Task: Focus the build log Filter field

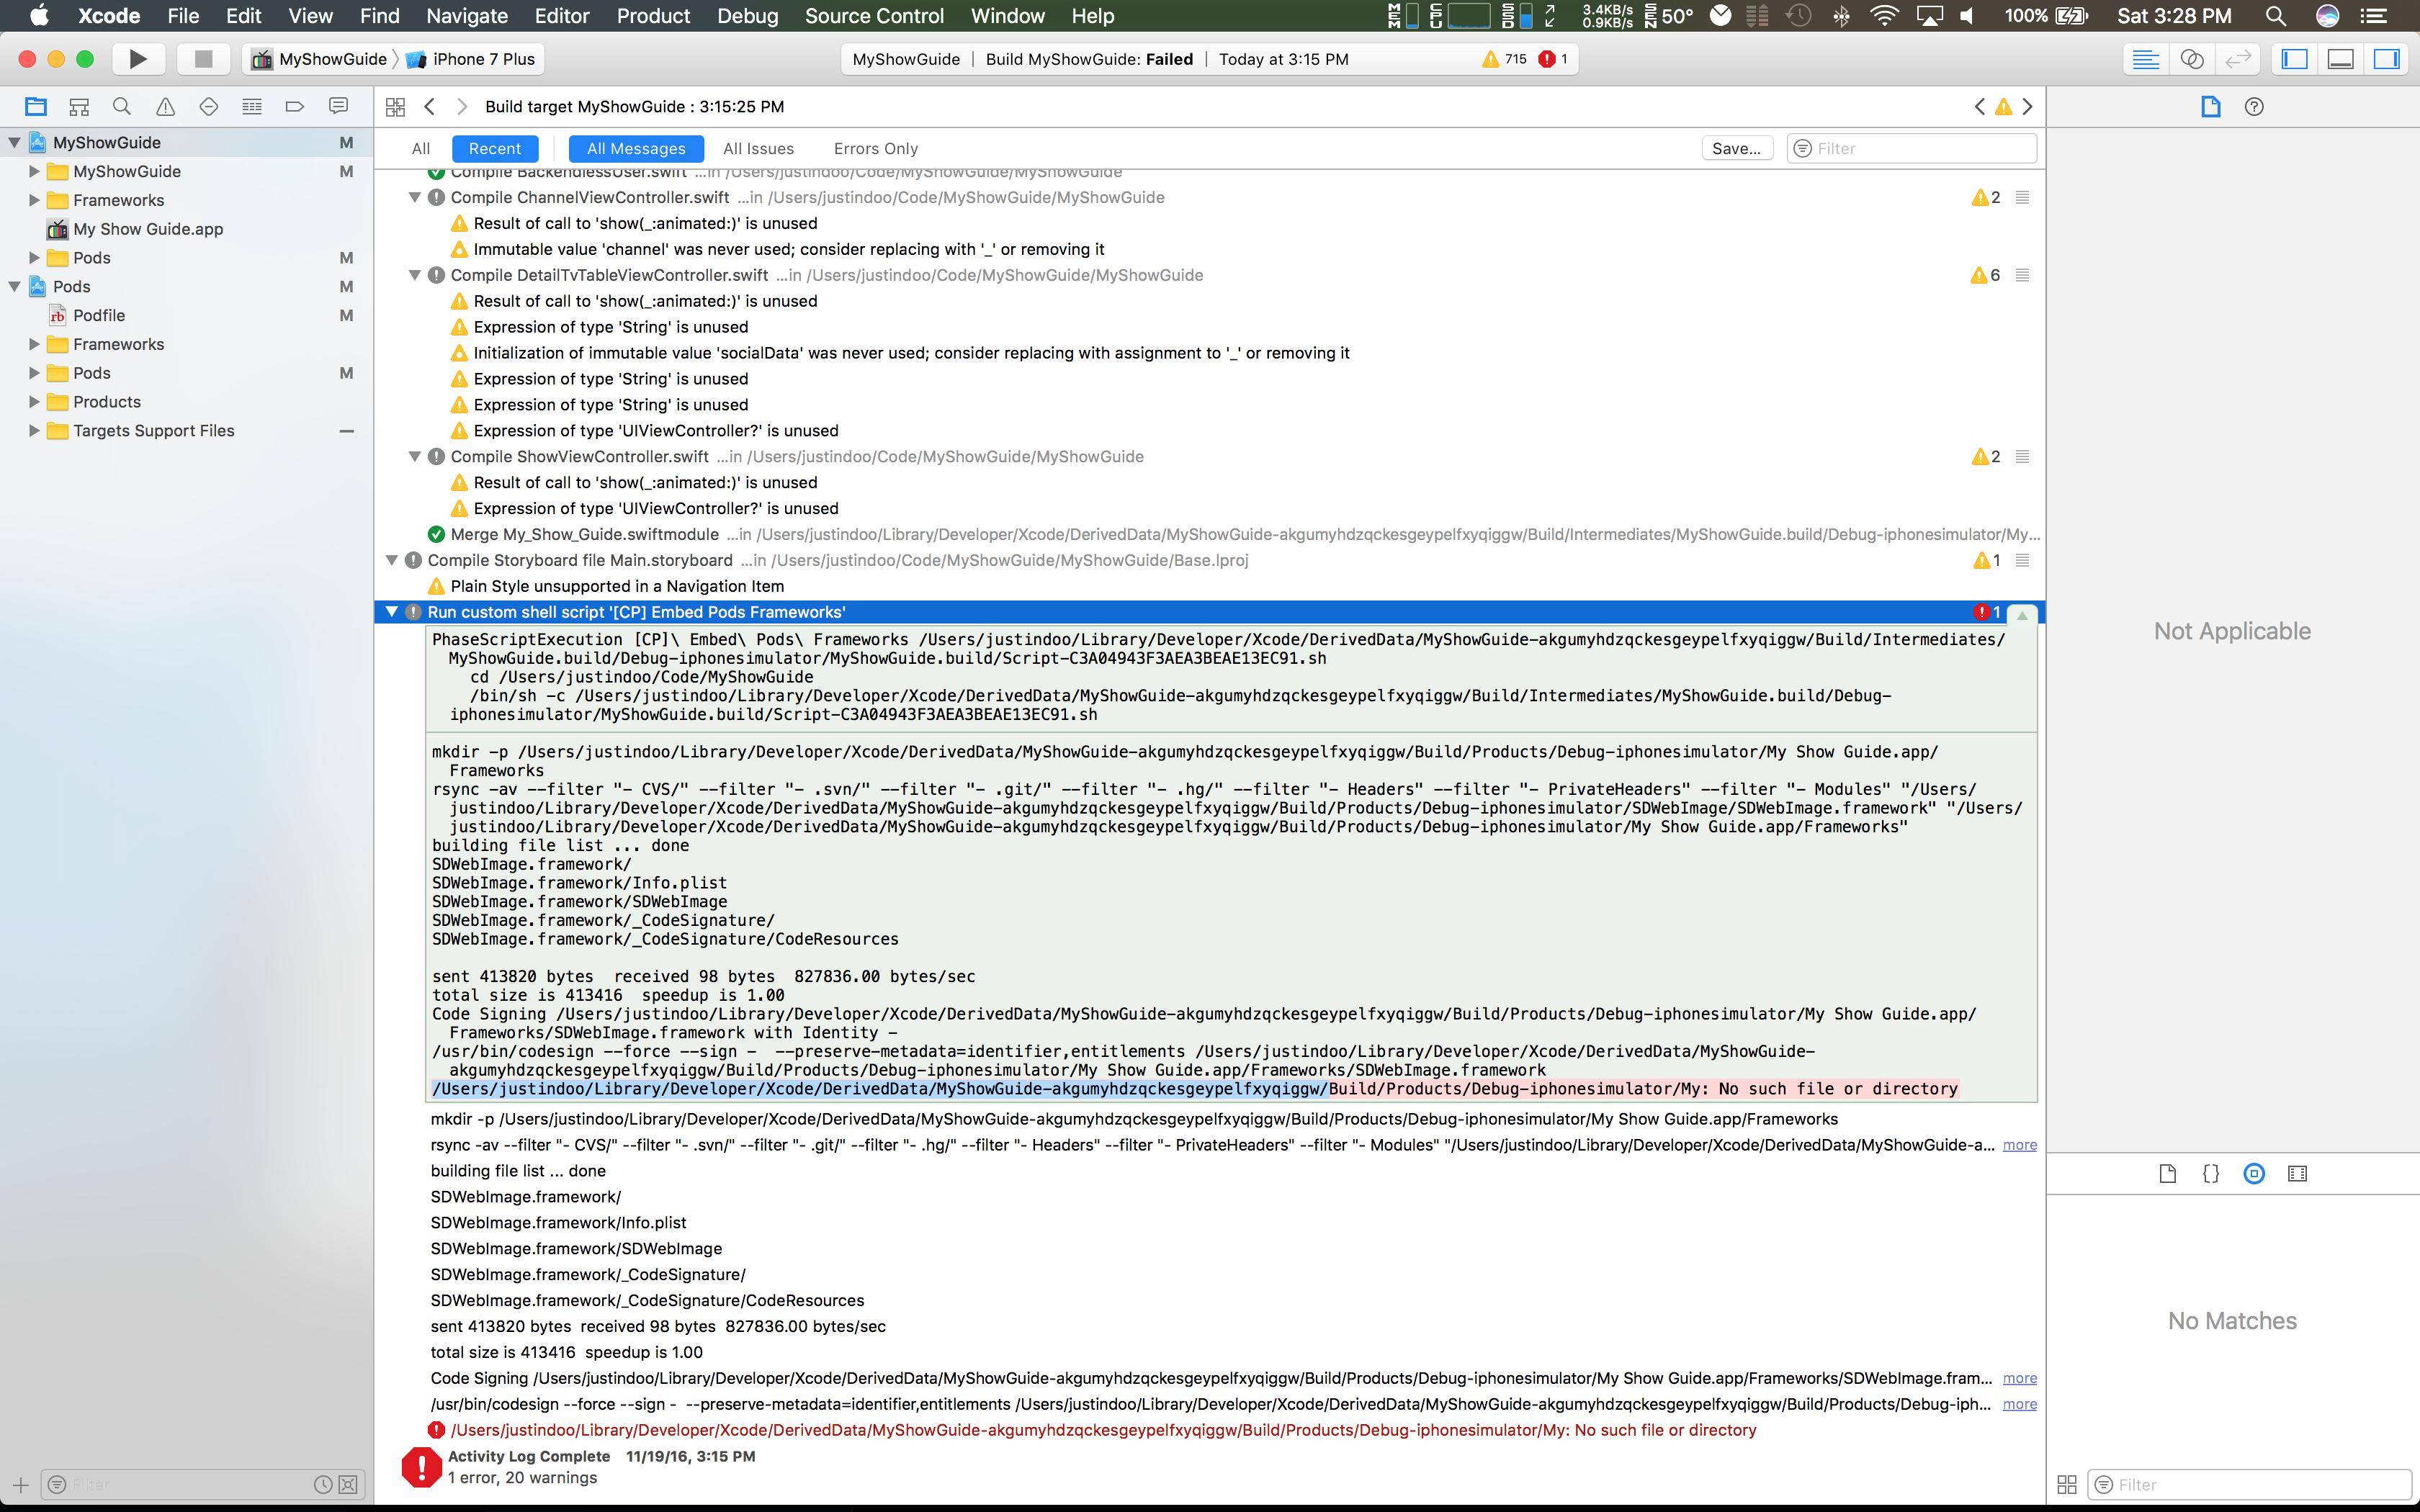Action: (x=1911, y=148)
